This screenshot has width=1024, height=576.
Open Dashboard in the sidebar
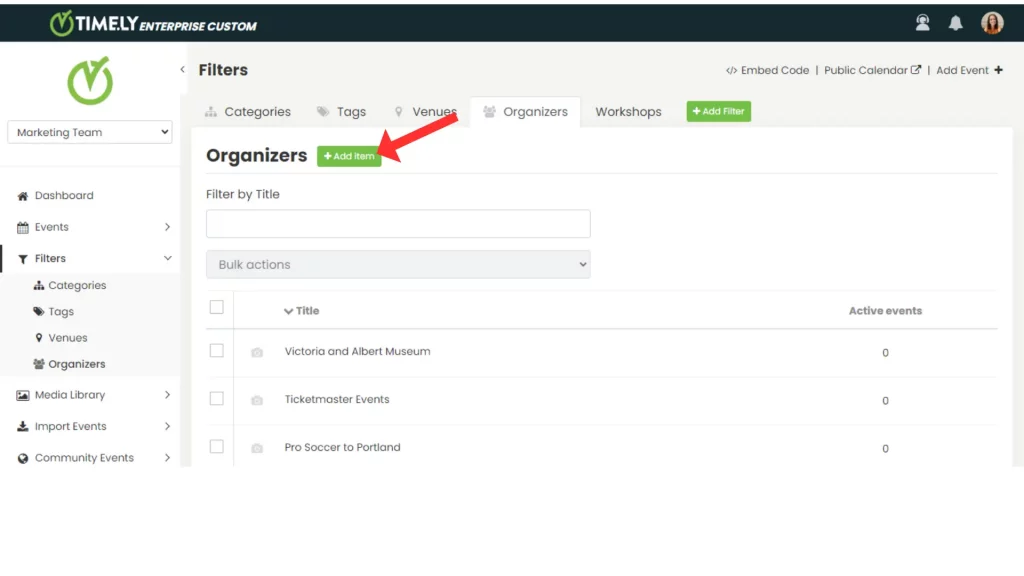click(64, 195)
